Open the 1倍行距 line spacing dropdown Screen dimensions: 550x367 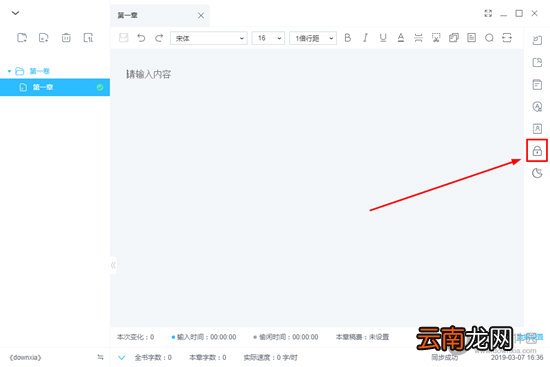pyautogui.click(x=313, y=38)
